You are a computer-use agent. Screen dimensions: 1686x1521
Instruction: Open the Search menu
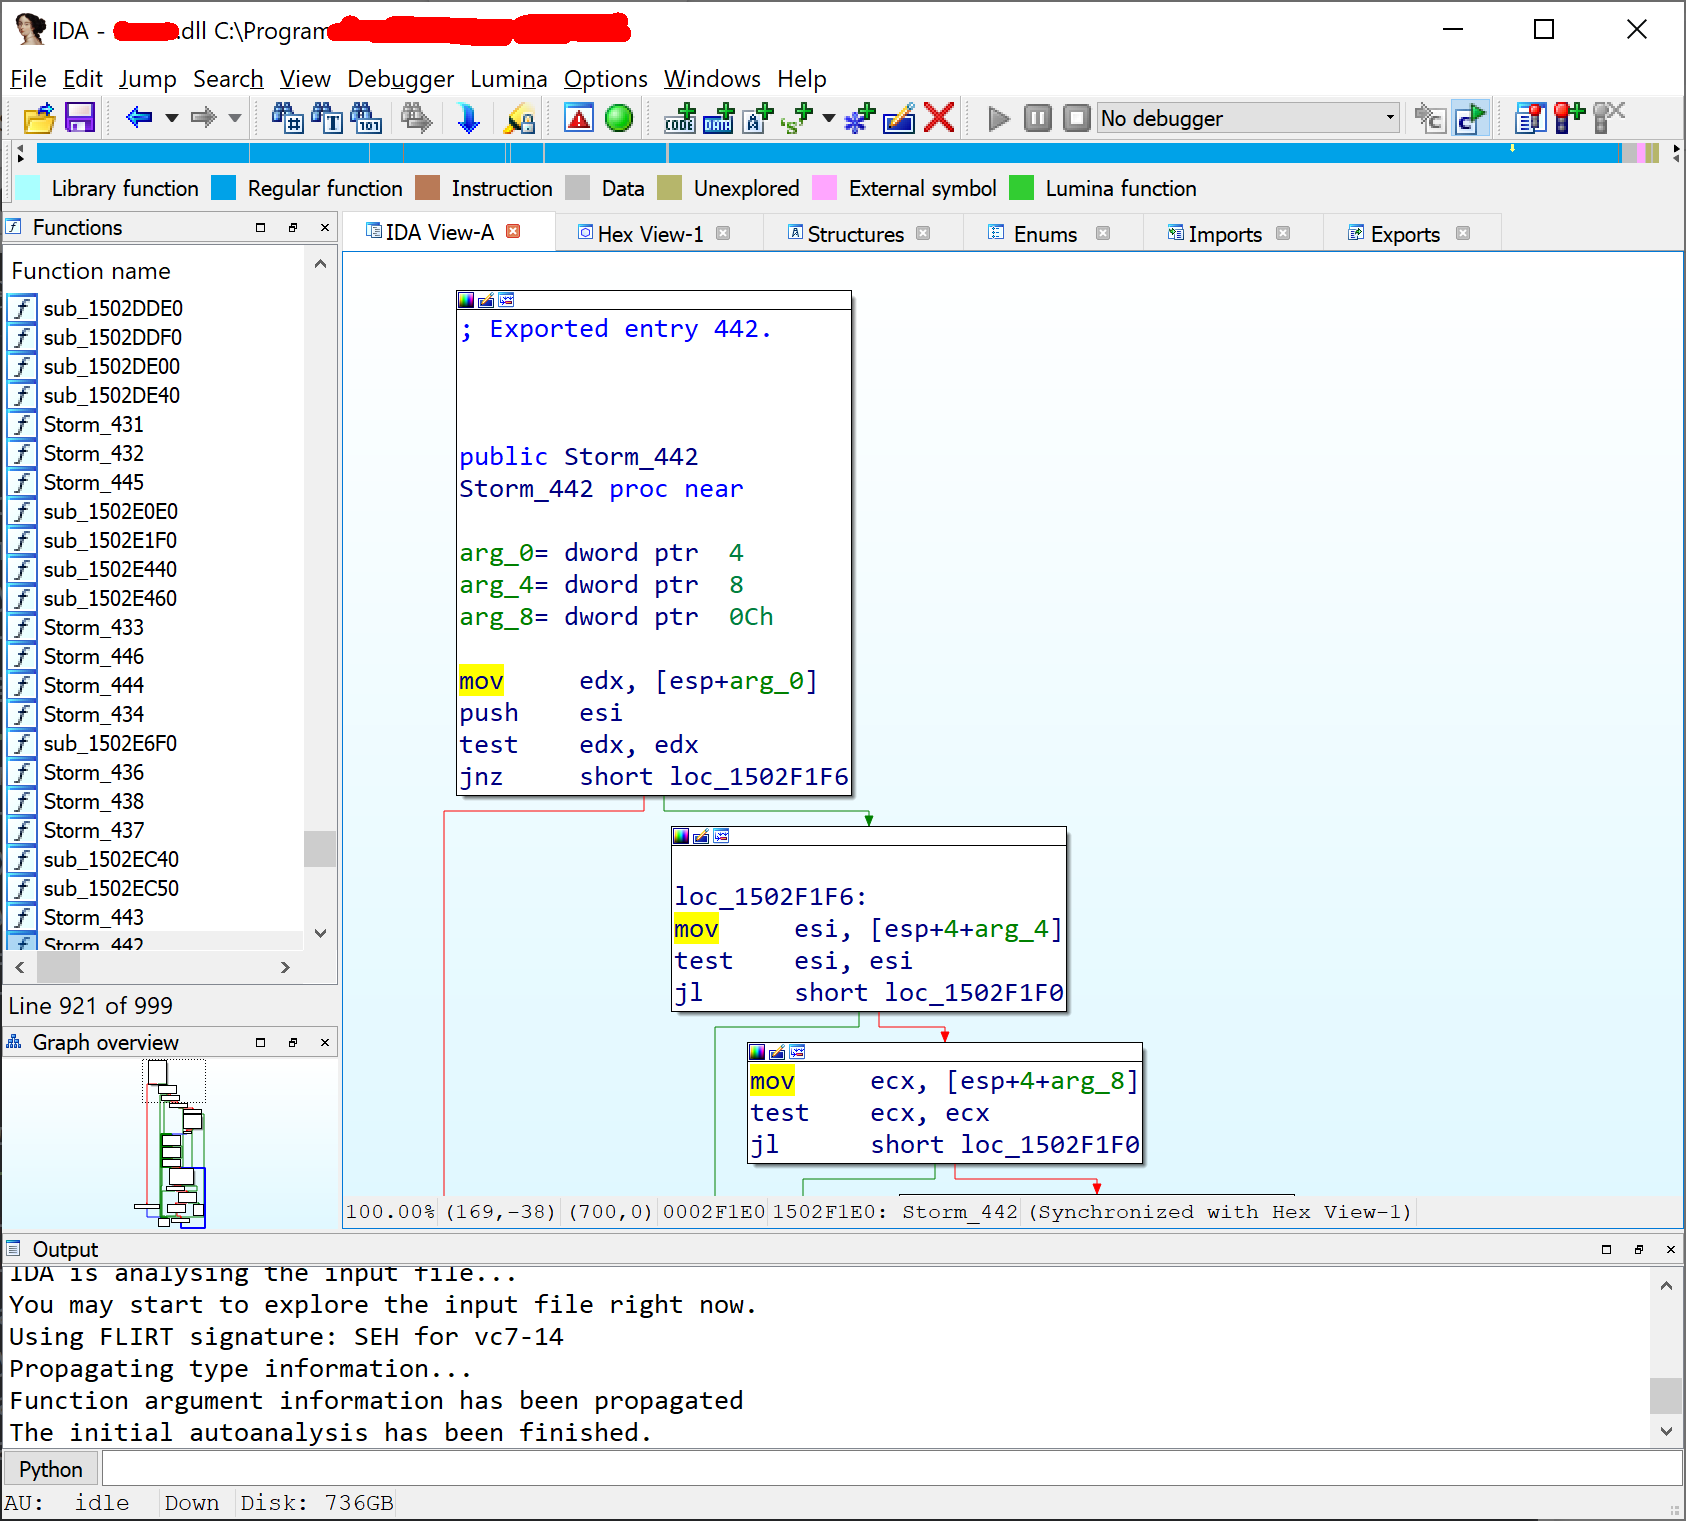pyautogui.click(x=228, y=79)
